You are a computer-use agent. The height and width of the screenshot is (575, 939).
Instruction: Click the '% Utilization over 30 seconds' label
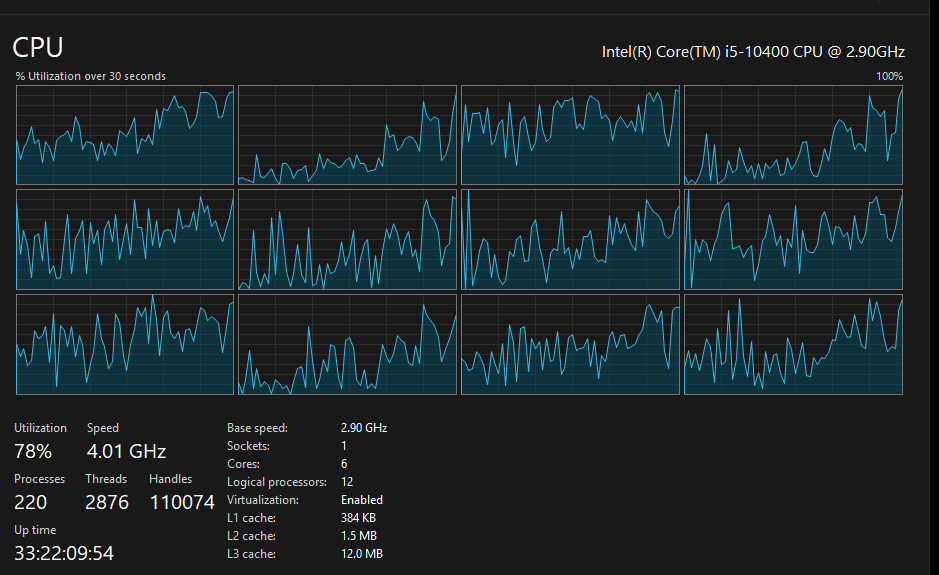91,76
